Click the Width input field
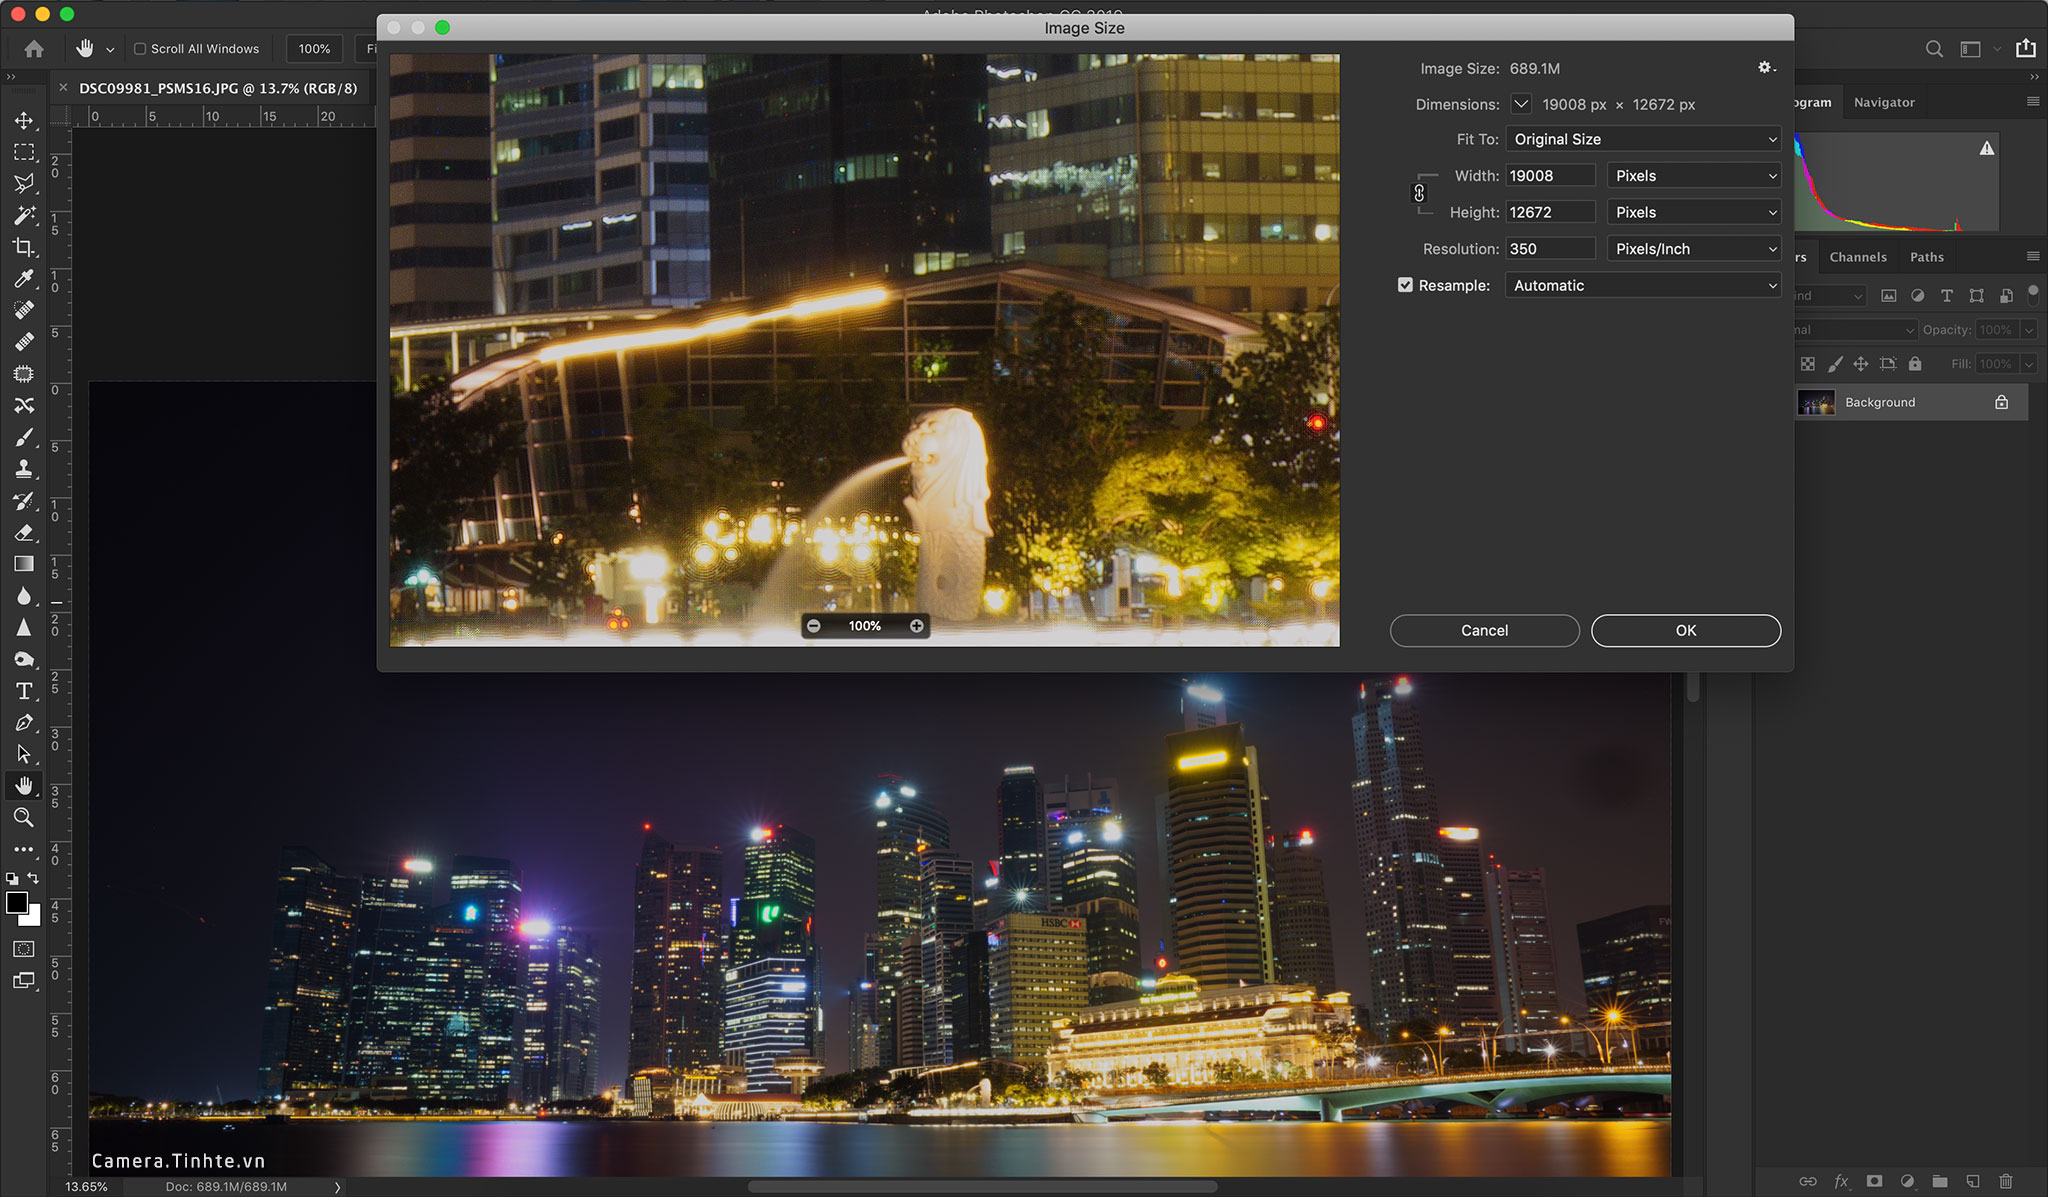This screenshot has width=2048, height=1197. click(1550, 175)
